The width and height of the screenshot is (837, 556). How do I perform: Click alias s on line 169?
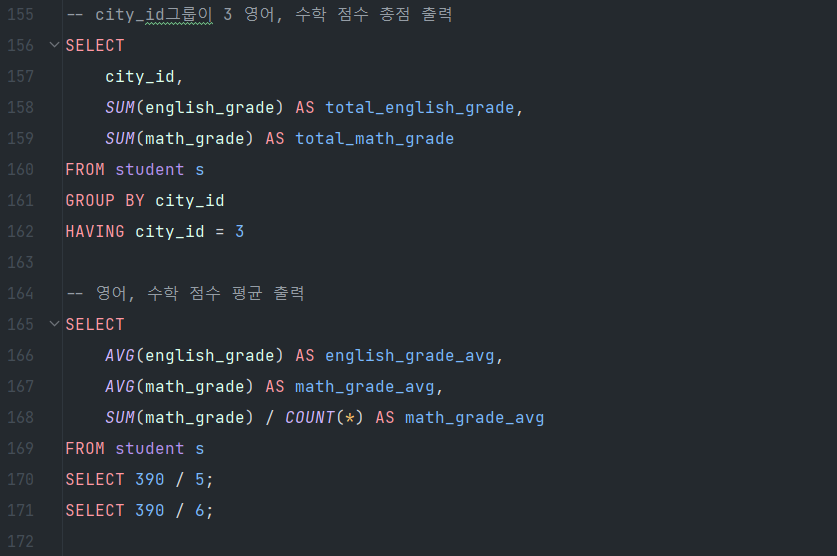200,449
